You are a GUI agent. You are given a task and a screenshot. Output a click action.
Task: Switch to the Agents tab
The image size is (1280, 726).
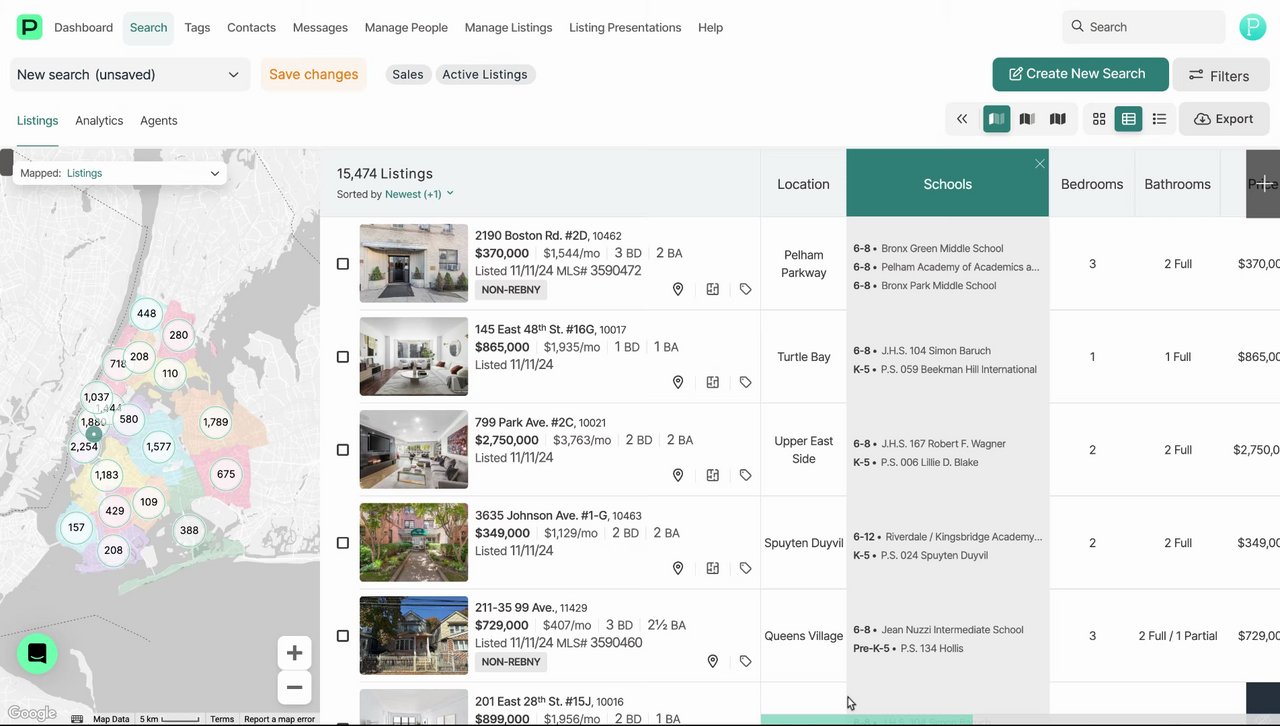158,120
